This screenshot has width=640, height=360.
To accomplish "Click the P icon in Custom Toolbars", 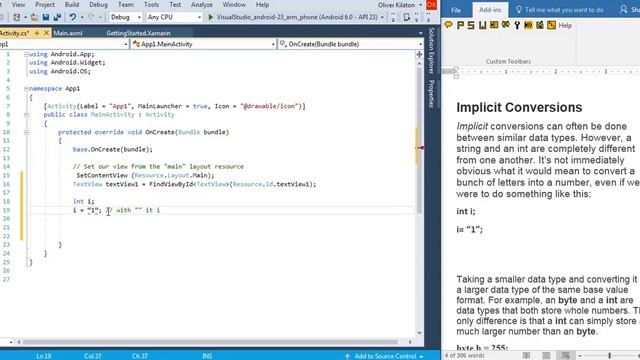I will tap(460, 25).
